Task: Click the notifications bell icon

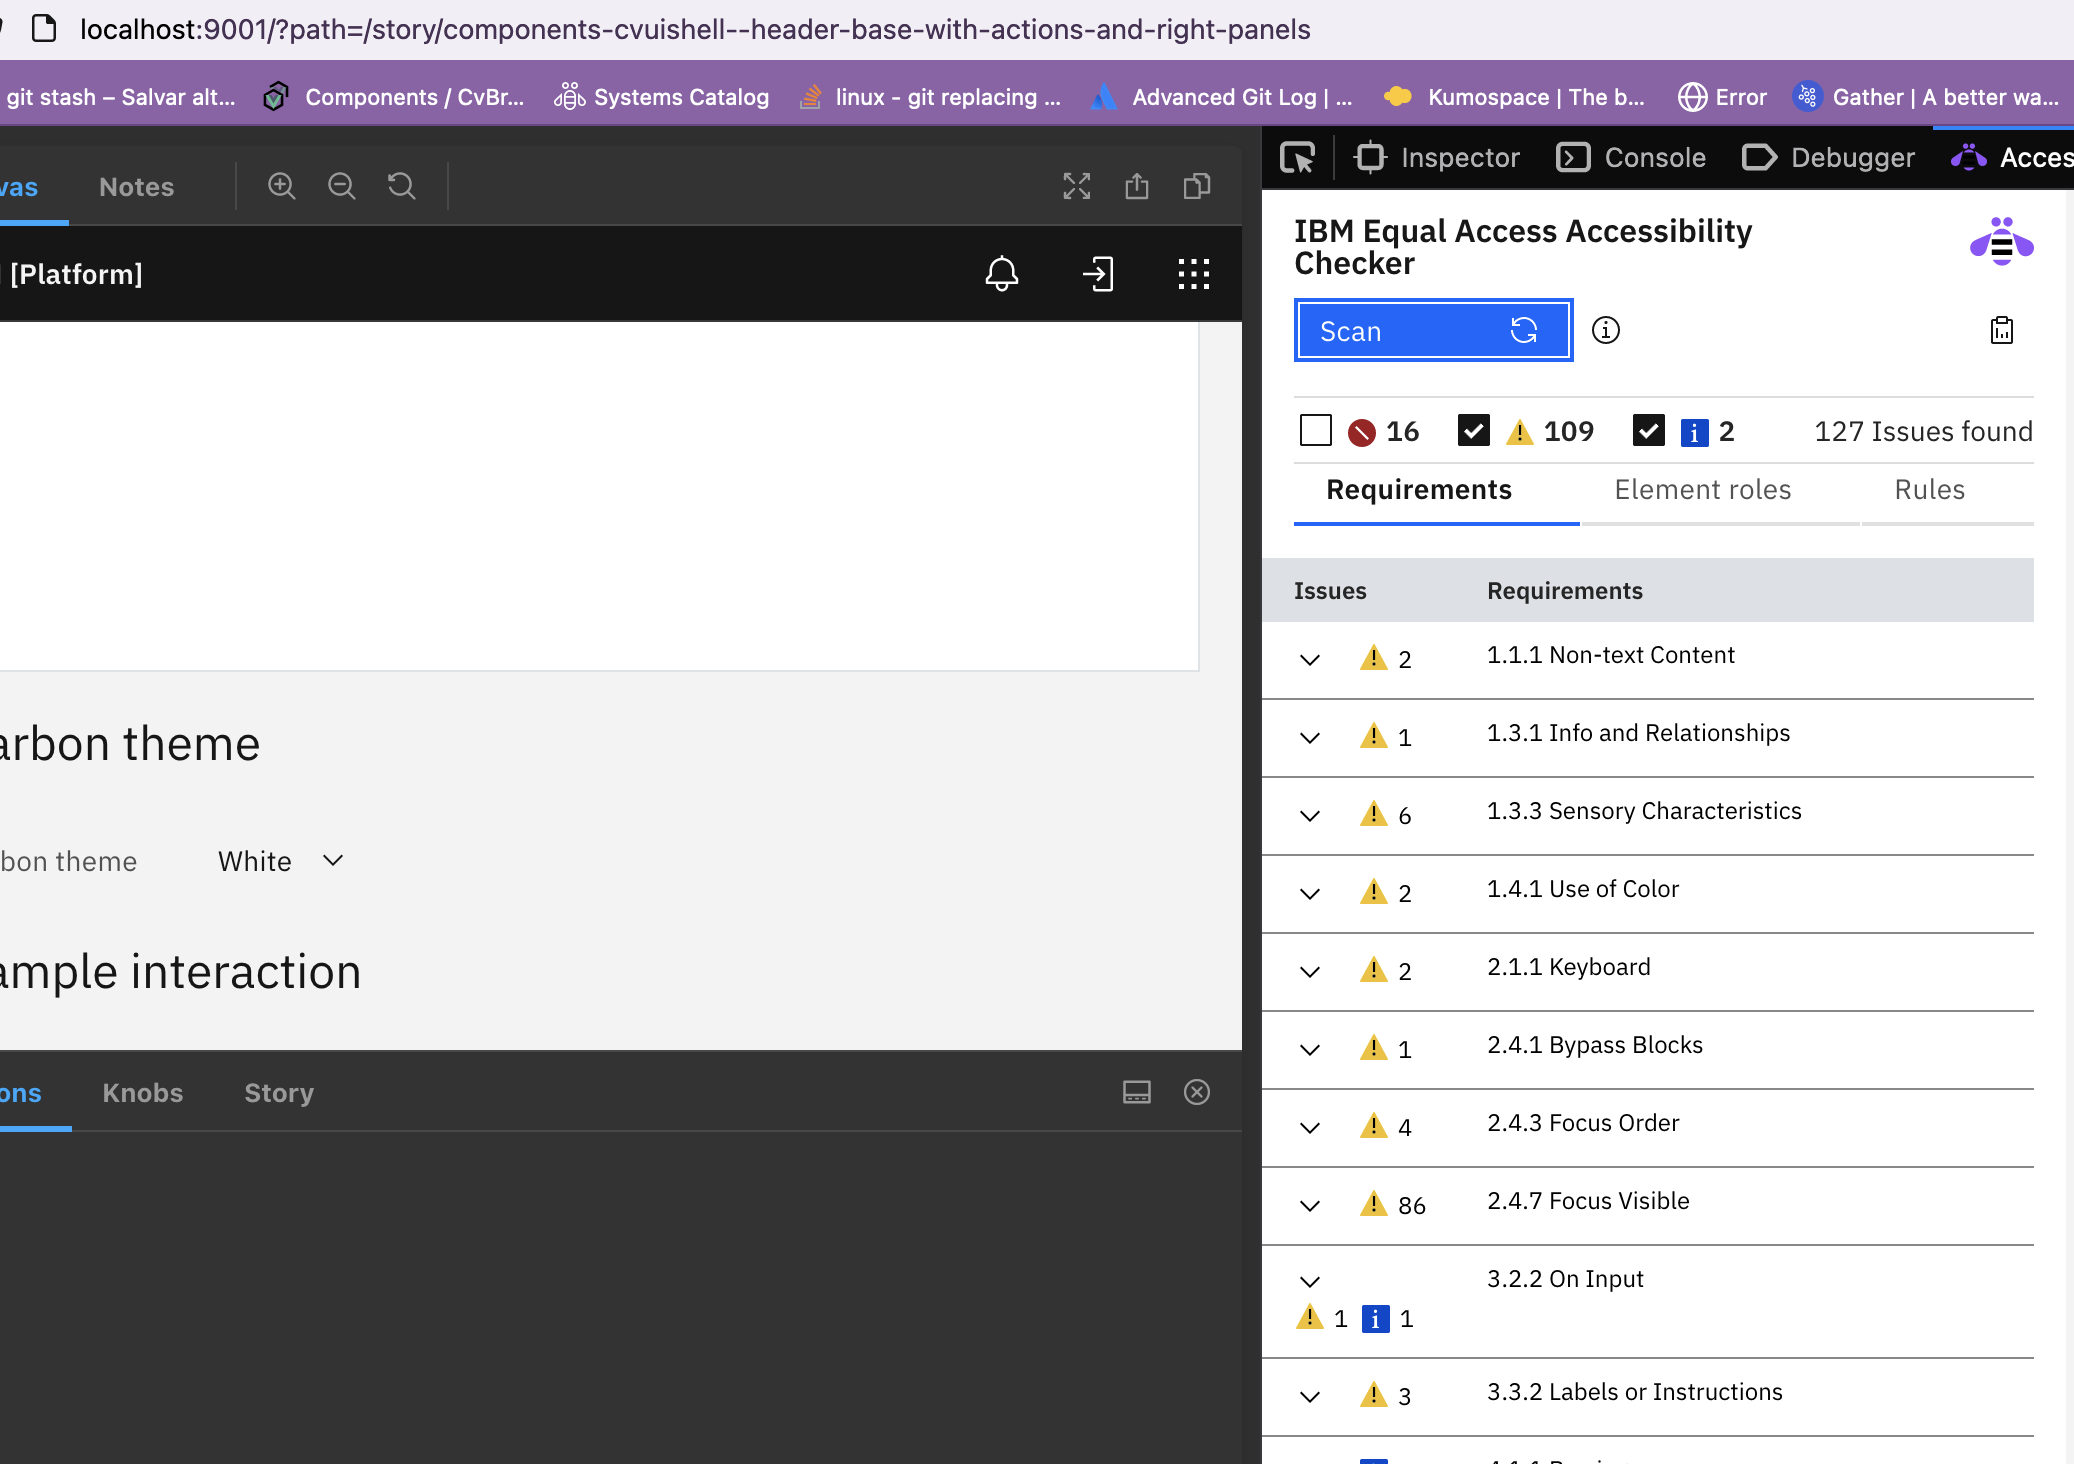Action: 1001,274
